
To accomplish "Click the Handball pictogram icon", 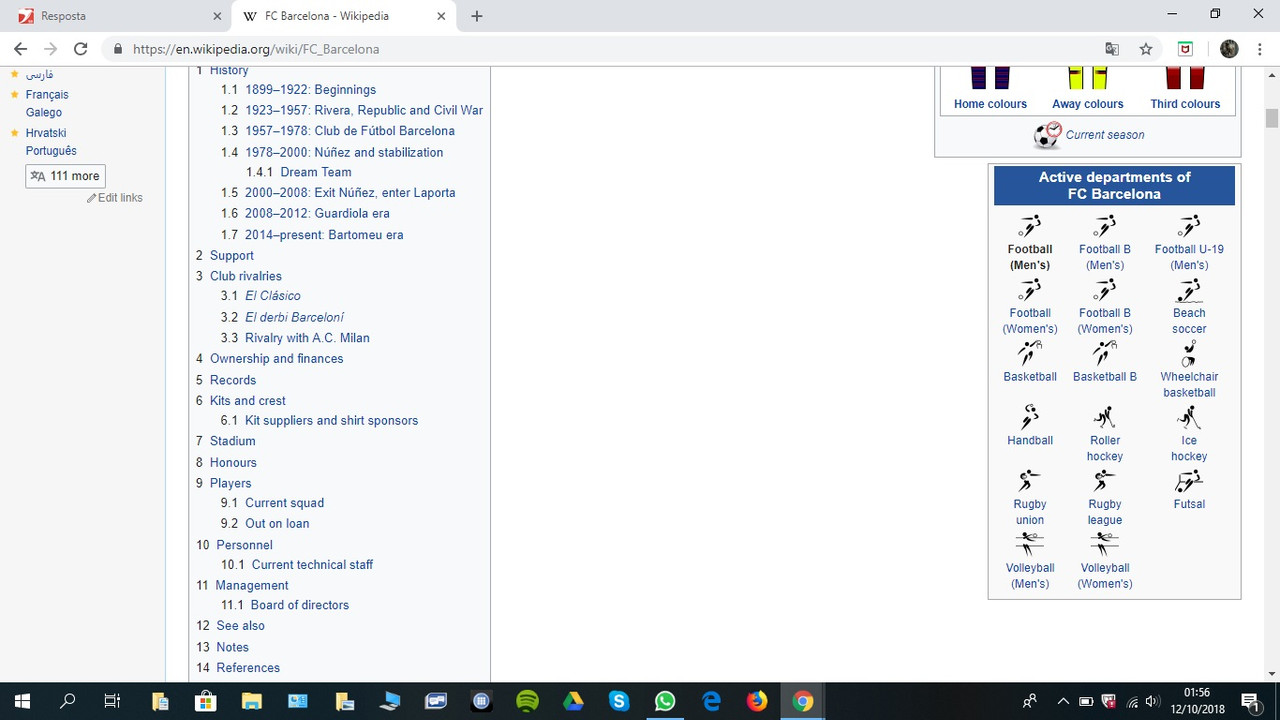I will 1030,417.
